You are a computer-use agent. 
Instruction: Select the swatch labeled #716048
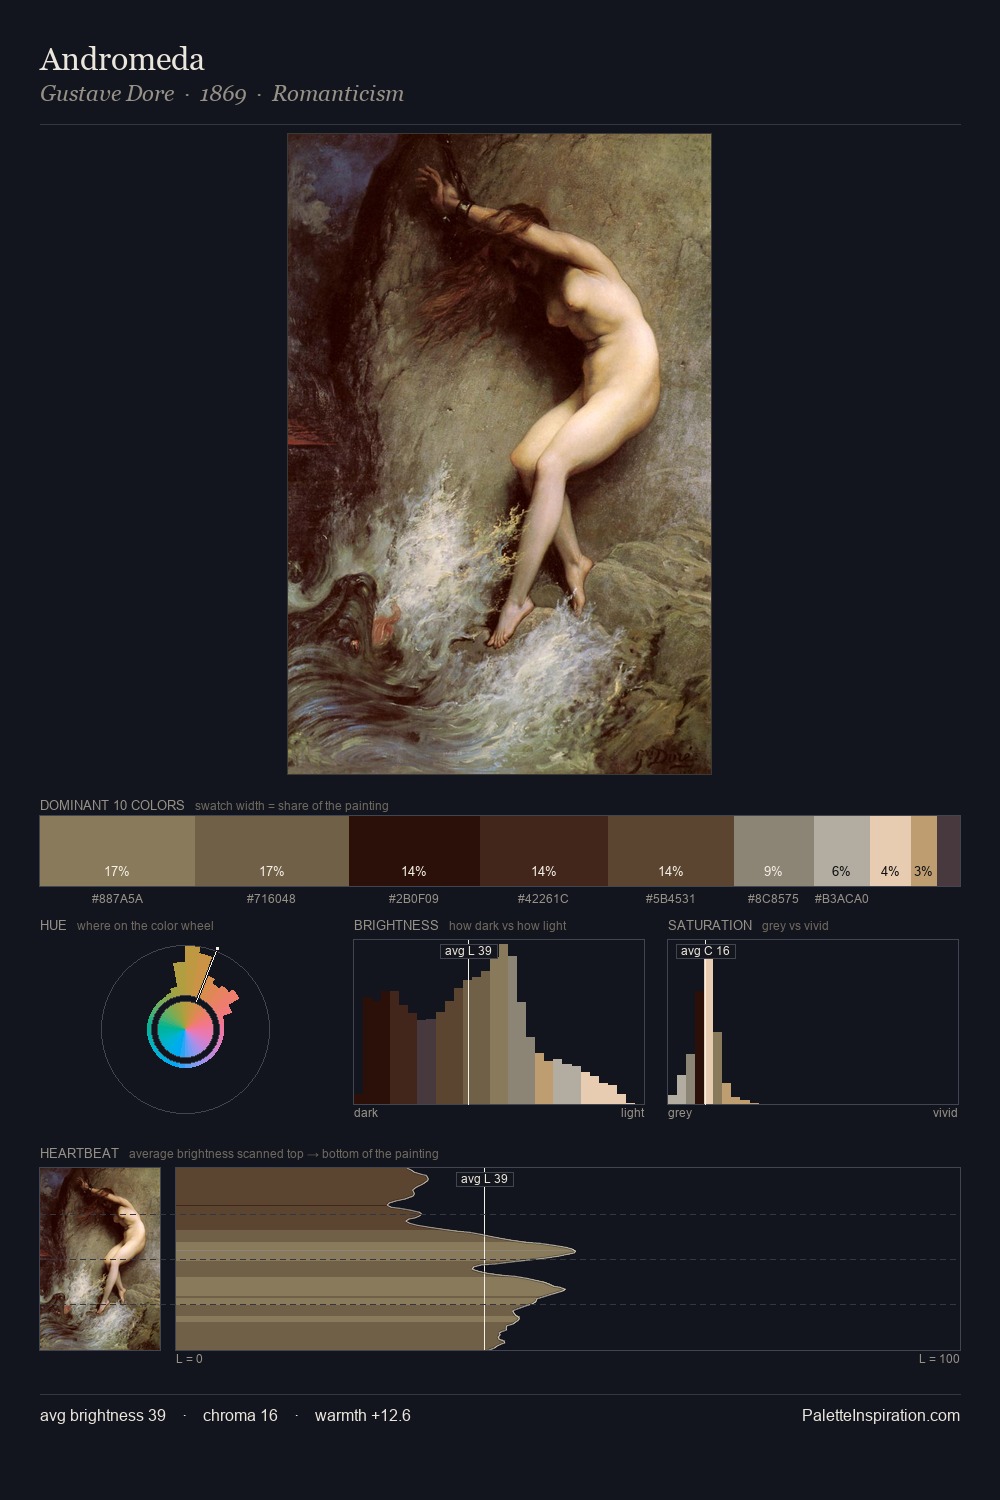[x=272, y=851]
